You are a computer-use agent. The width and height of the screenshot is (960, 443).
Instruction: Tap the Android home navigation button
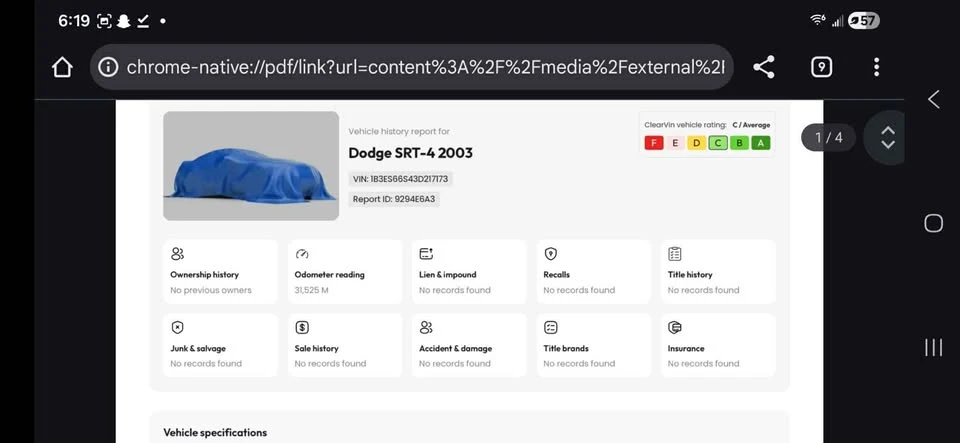tap(933, 223)
